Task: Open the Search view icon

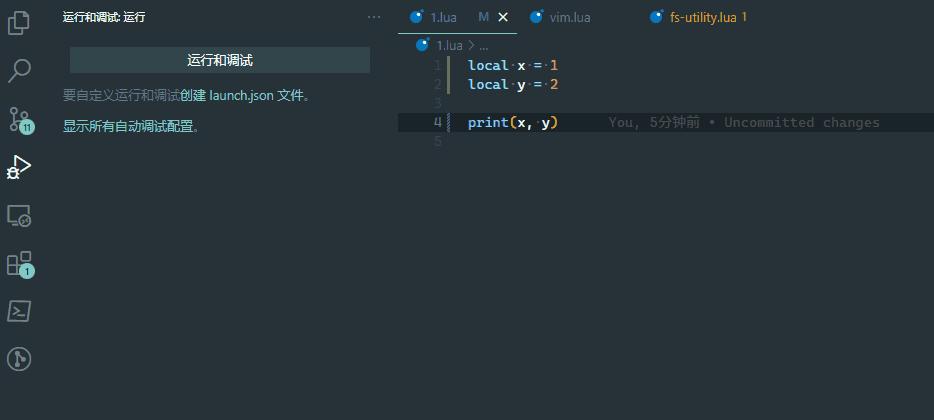Action: coord(19,71)
